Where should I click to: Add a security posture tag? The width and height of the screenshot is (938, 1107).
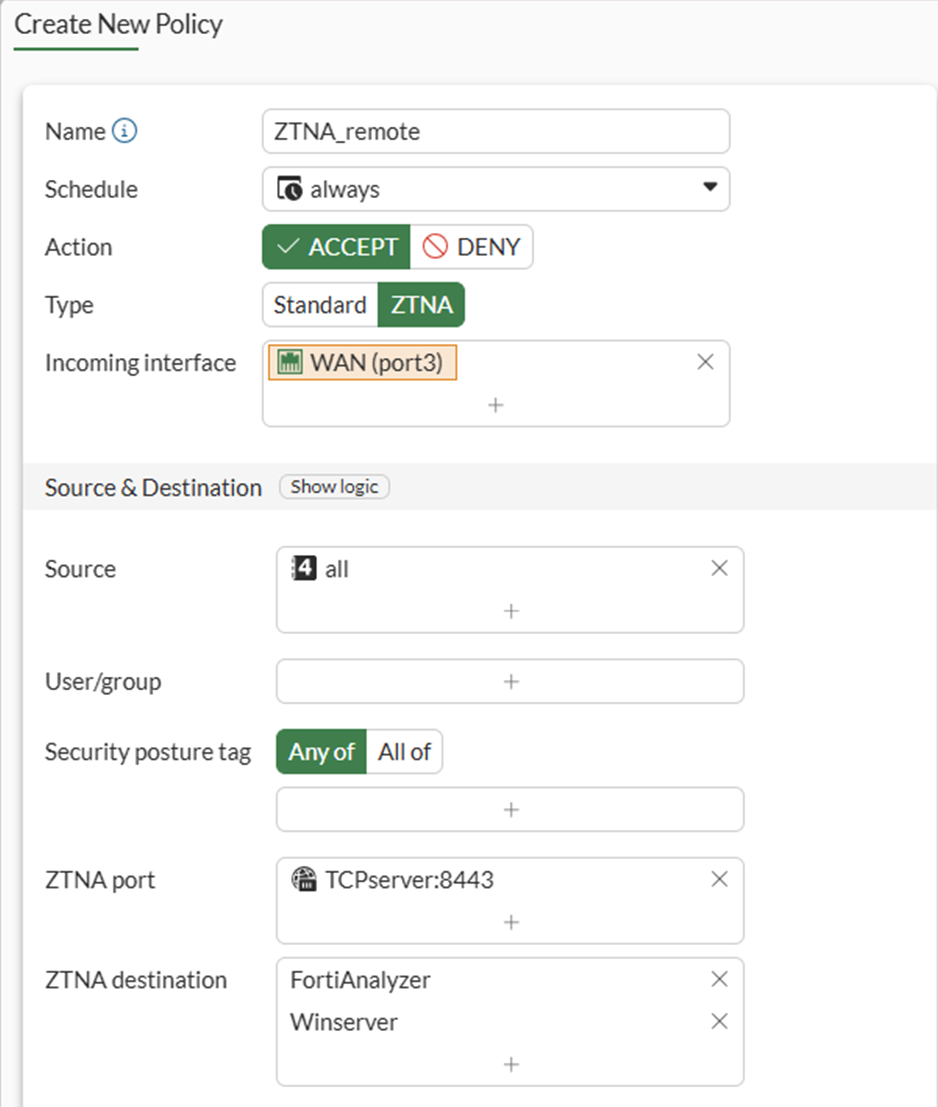[510, 809]
